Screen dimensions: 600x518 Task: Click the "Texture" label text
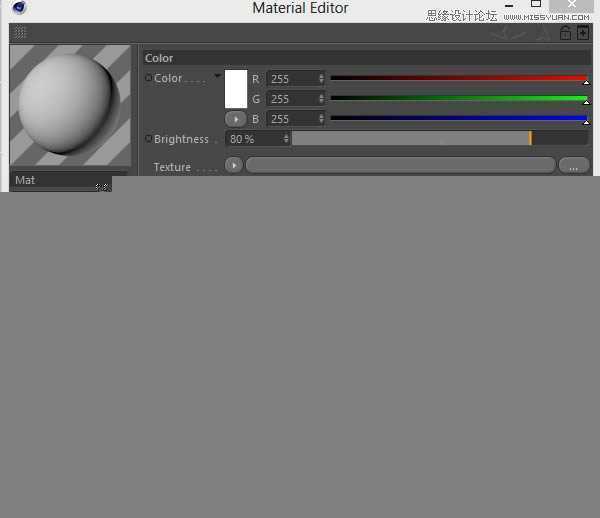point(172,167)
